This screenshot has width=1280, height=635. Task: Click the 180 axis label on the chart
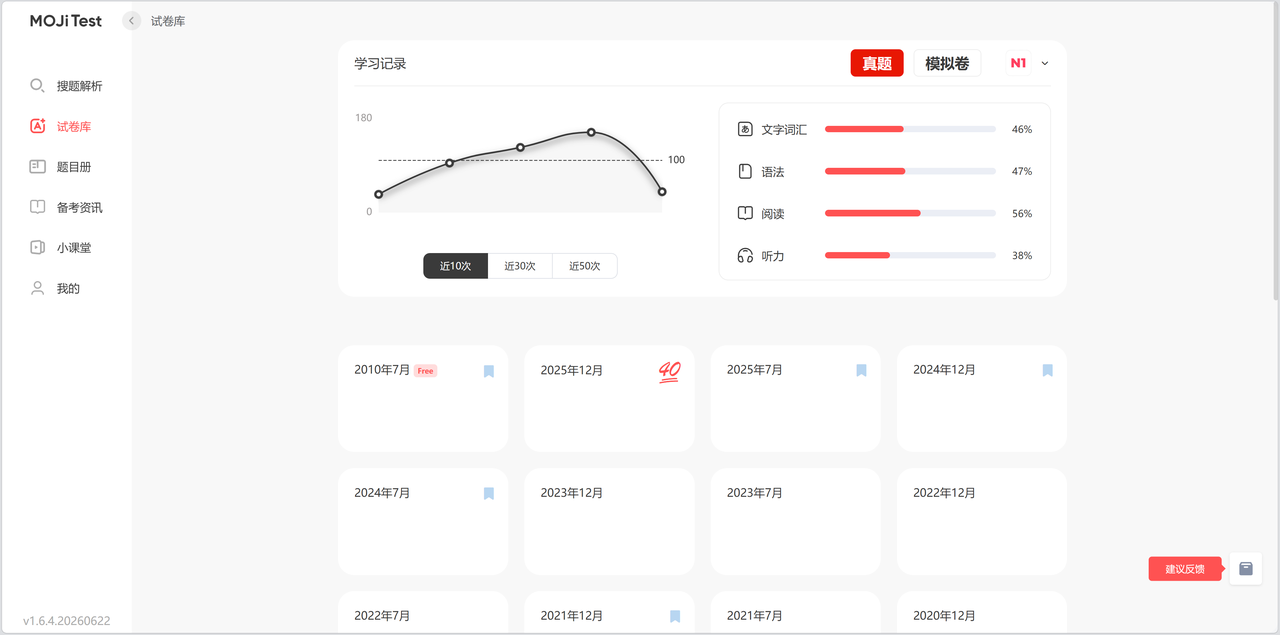pyautogui.click(x=363, y=118)
